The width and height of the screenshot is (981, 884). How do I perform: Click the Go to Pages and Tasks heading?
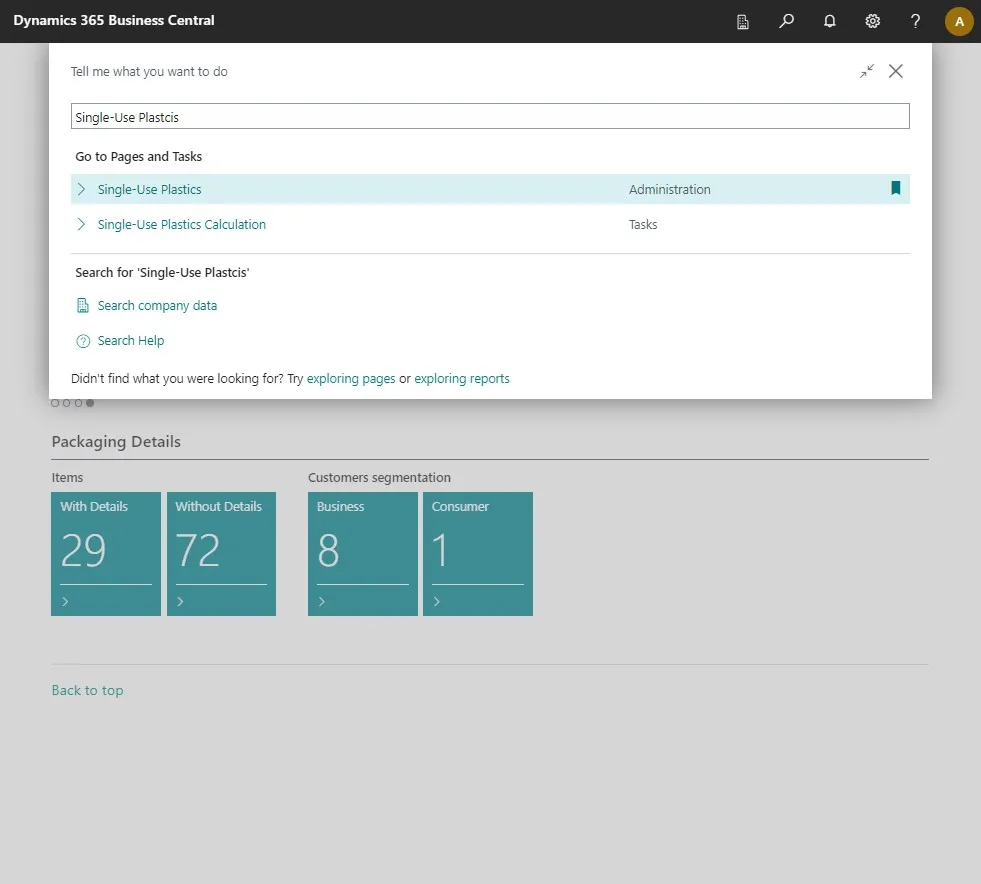coord(138,156)
